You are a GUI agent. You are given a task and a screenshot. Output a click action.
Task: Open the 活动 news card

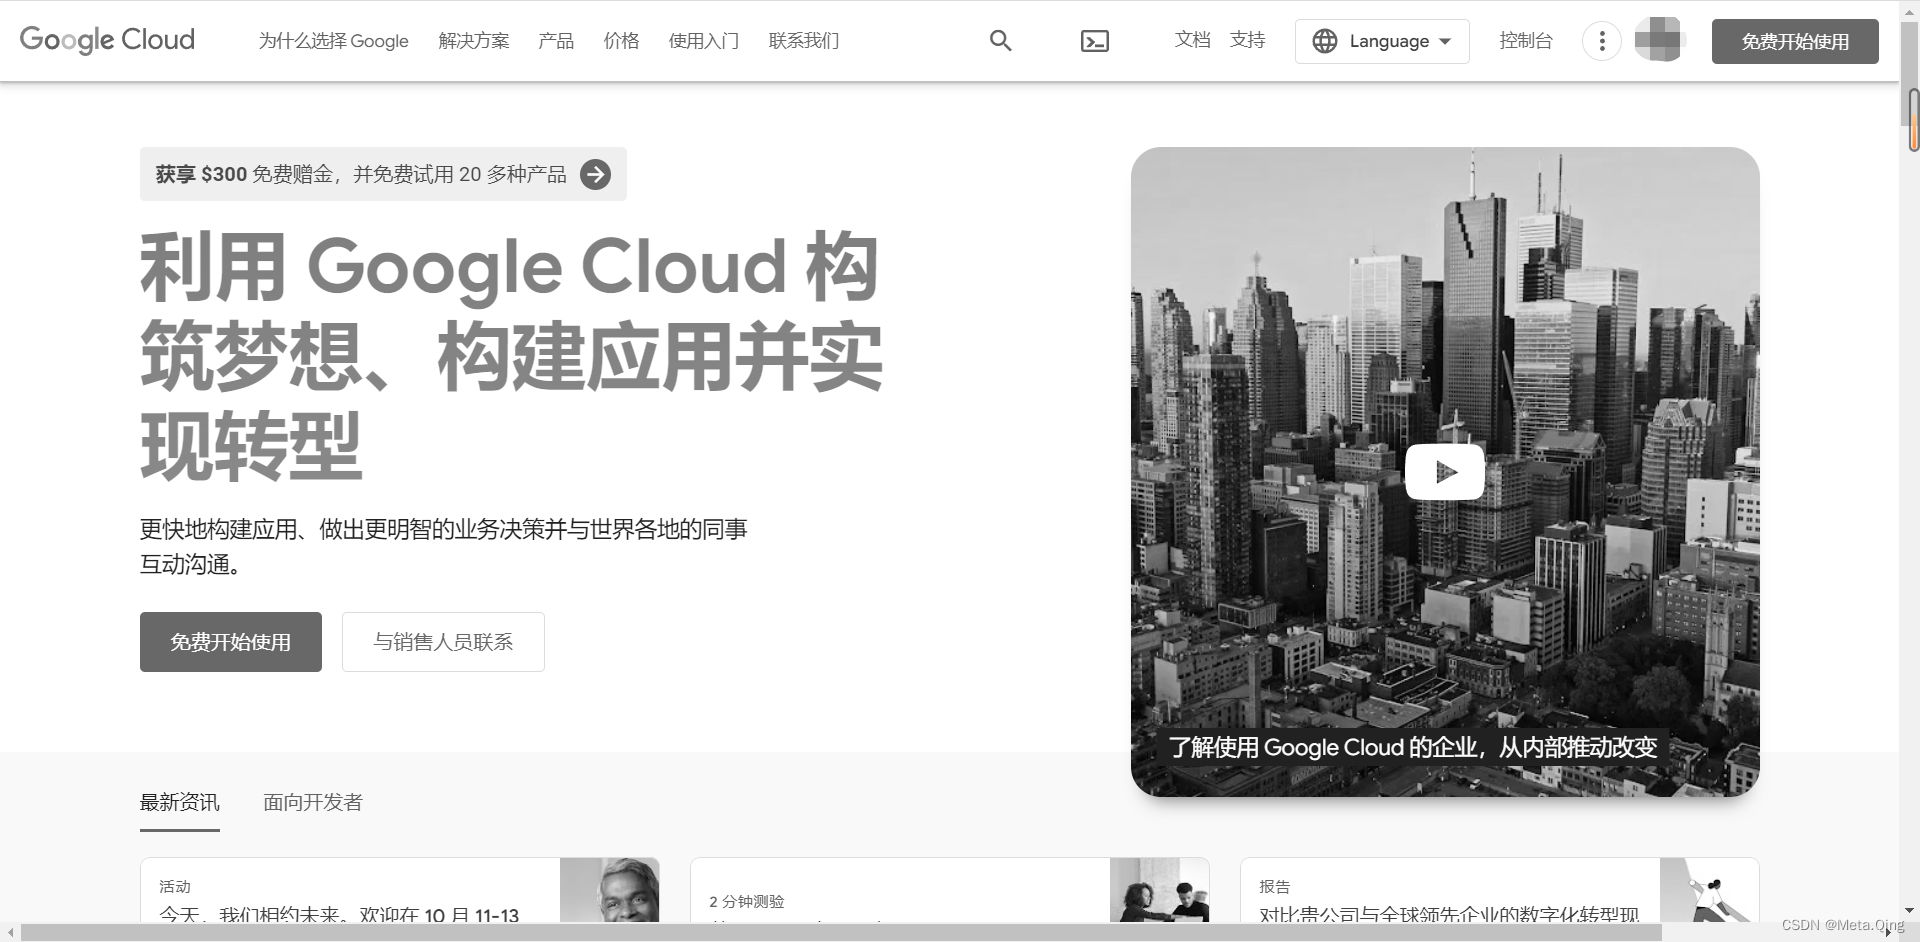400,890
